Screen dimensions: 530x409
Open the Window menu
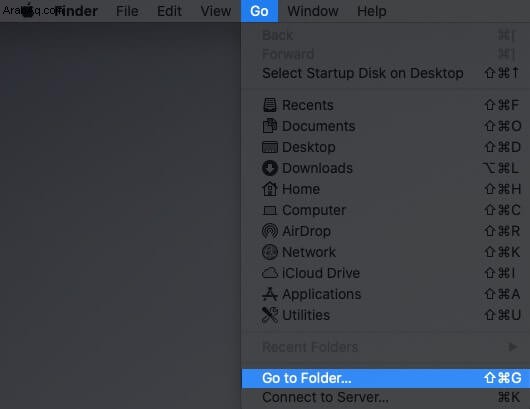click(x=313, y=11)
